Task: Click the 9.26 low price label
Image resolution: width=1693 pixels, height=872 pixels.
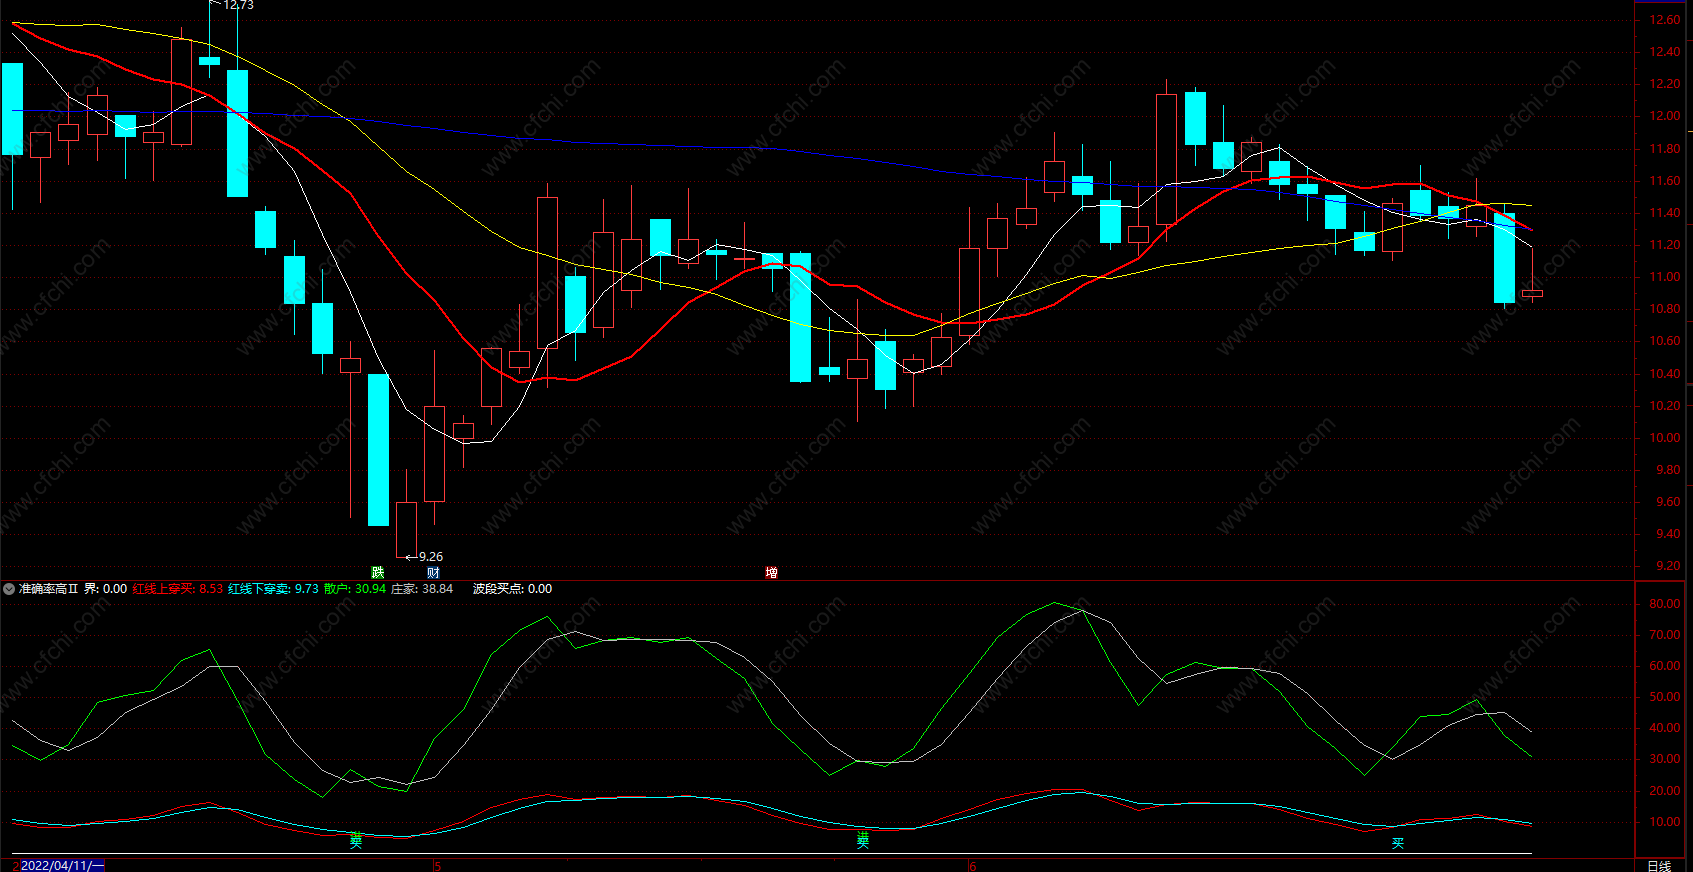Action: [431, 557]
